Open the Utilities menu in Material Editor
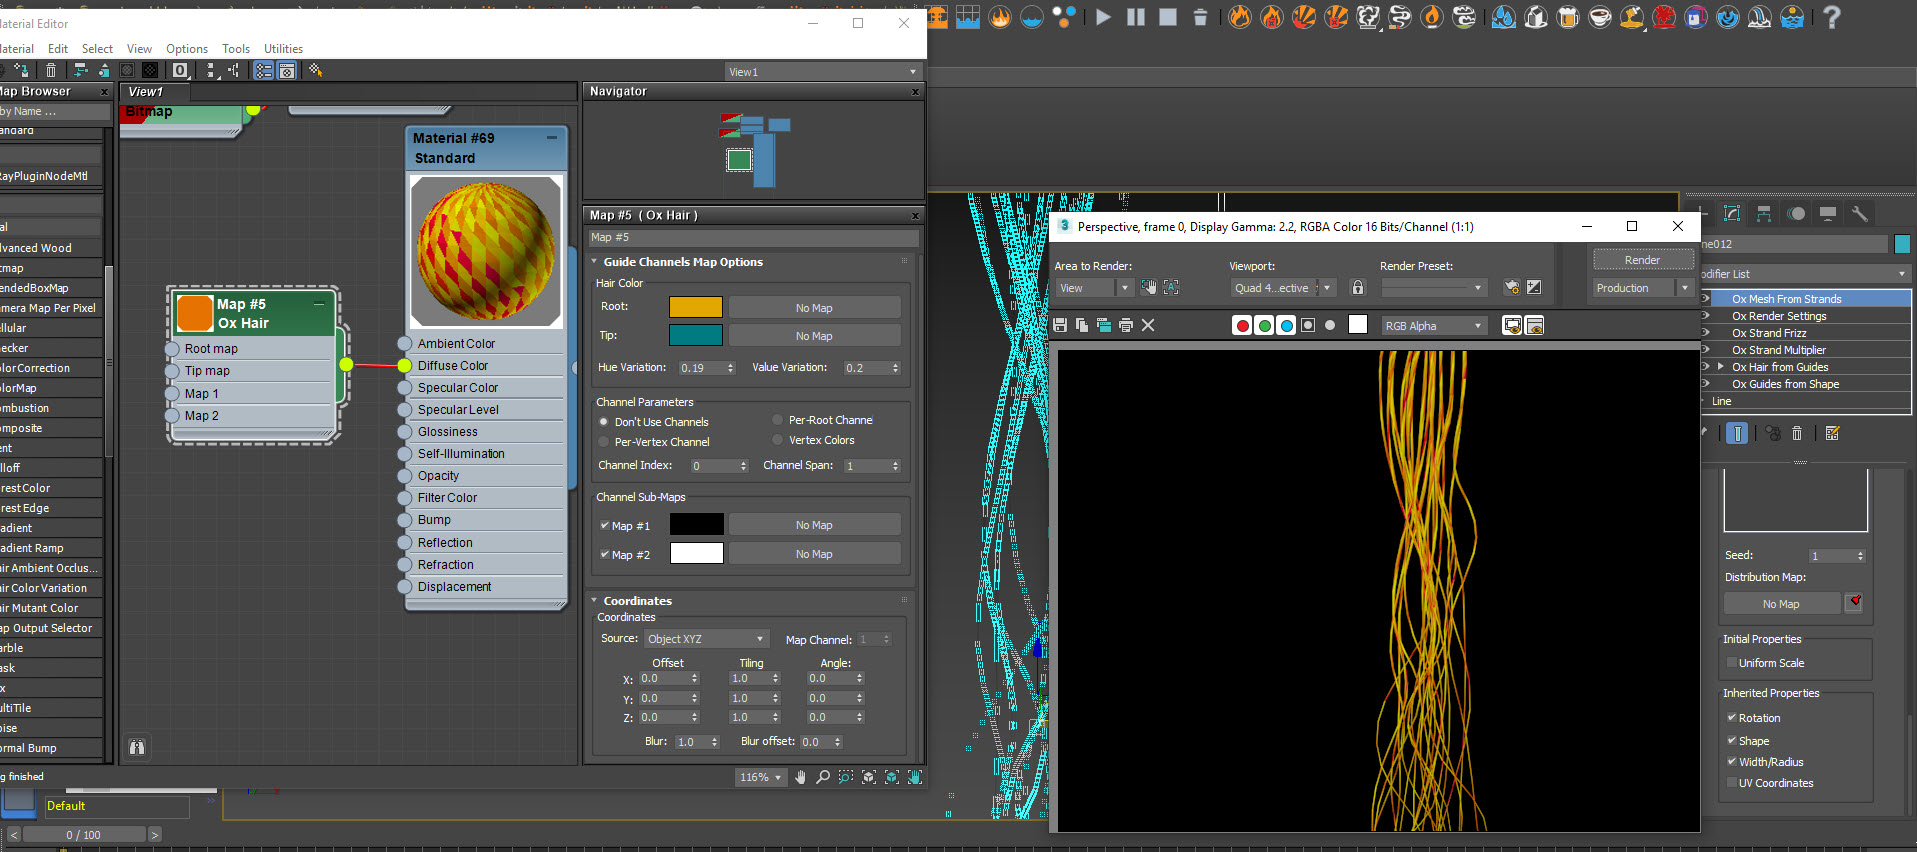The width and height of the screenshot is (1917, 852). click(283, 48)
